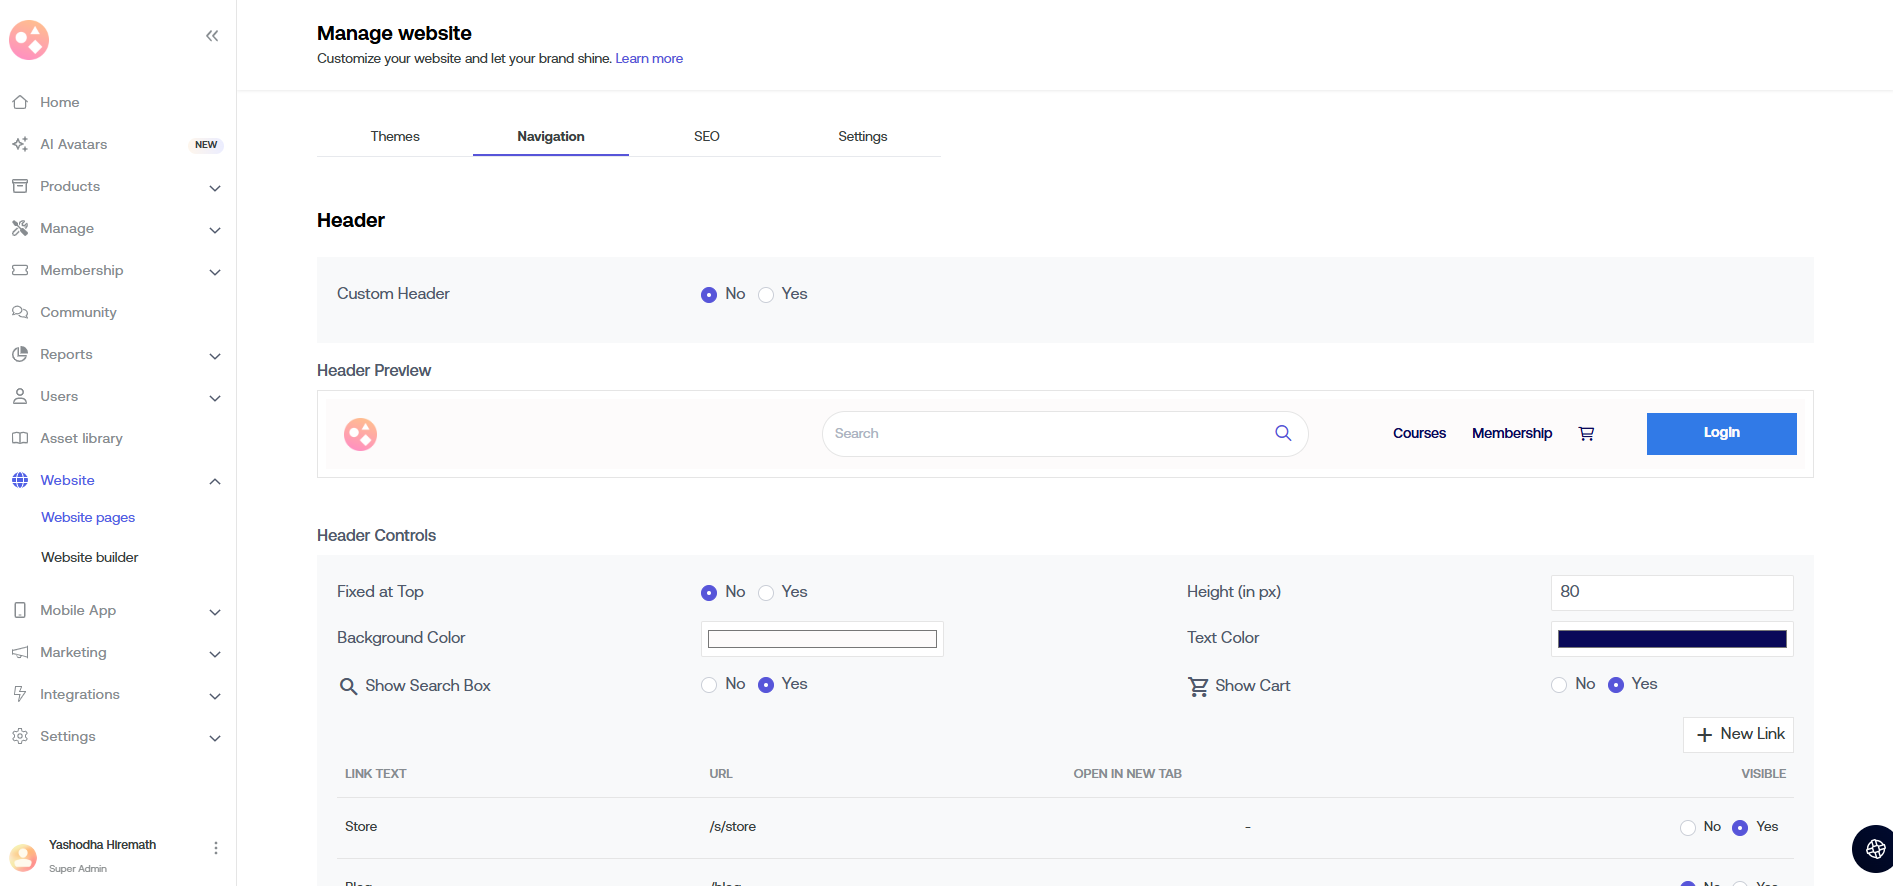This screenshot has height=886, width=1893.
Task: Click the search magnifier icon in the preview
Action: (x=1283, y=433)
